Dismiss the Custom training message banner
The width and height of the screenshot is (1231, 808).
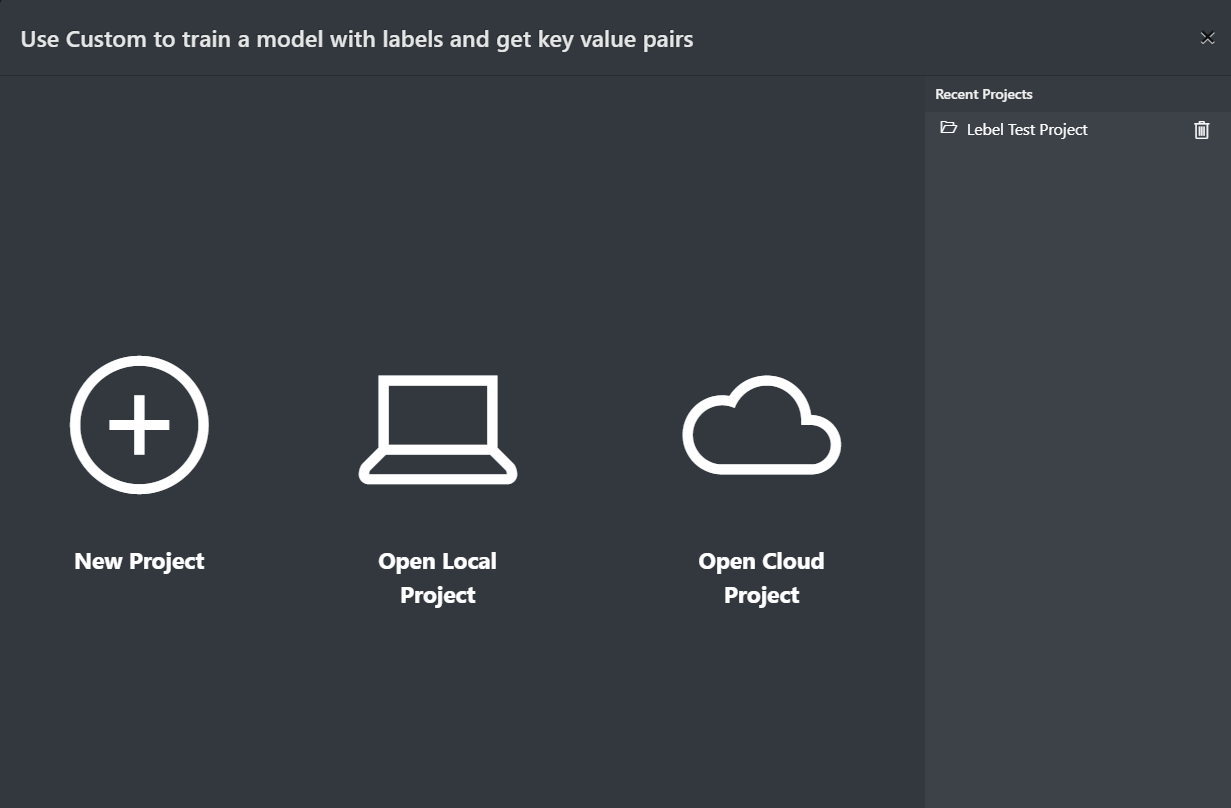pyautogui.click(x=1207, y=38)
